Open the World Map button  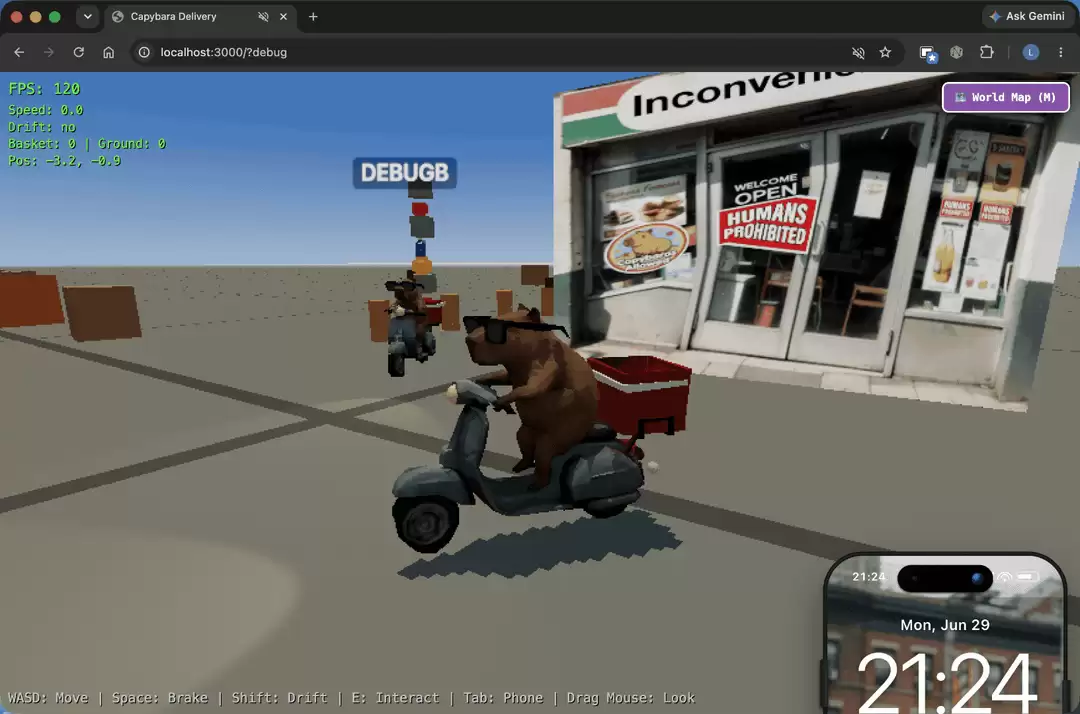click(x=1005, y=97)
